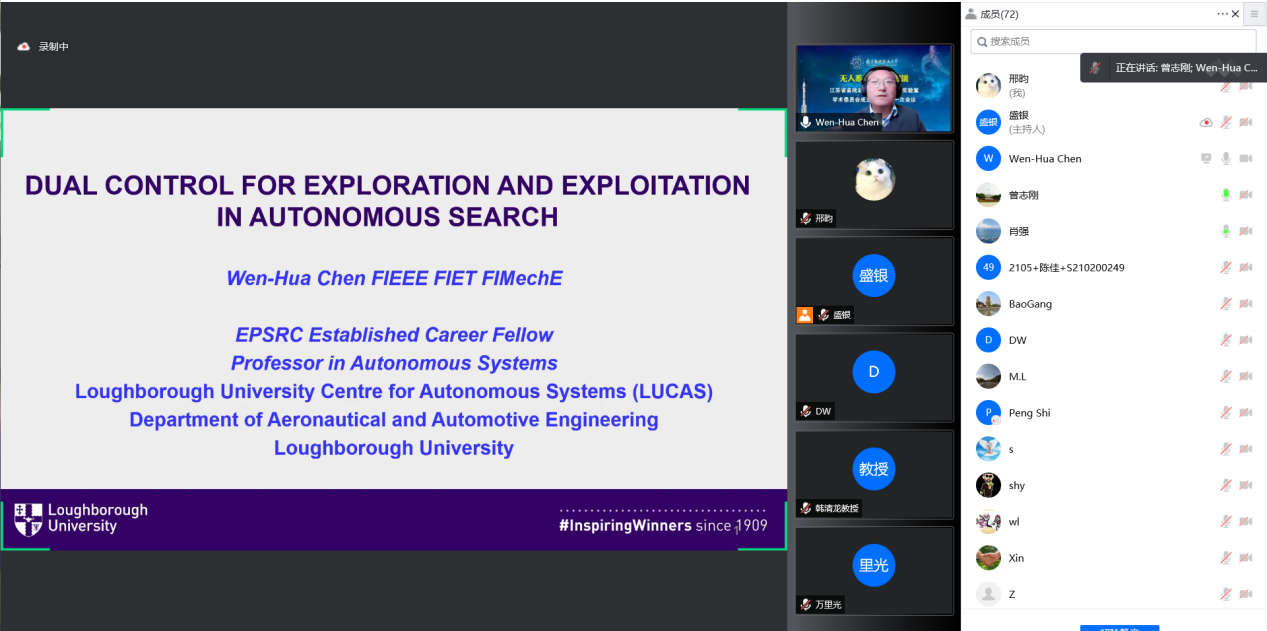Toggle the microphone for 肖强

[x=1225, y=231]
